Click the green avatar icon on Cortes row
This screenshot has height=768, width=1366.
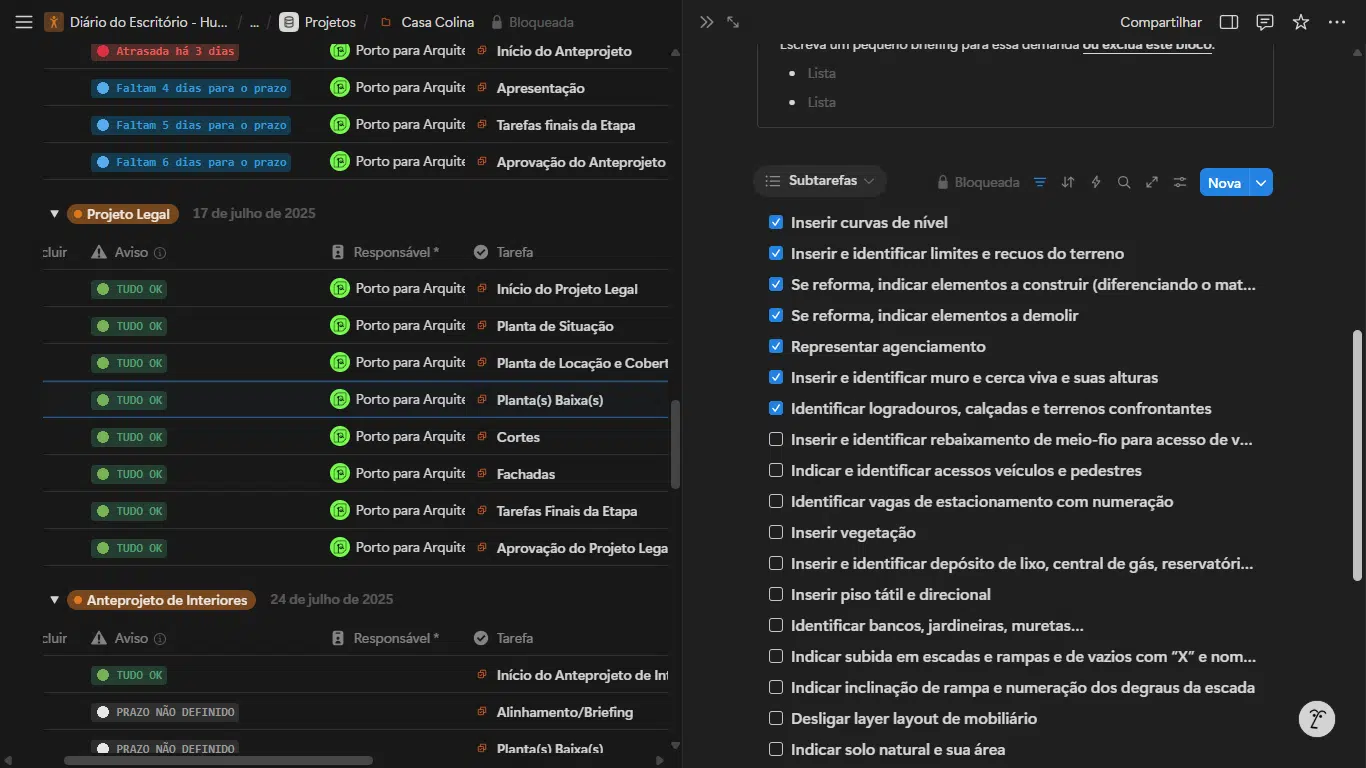click(340, 437)
